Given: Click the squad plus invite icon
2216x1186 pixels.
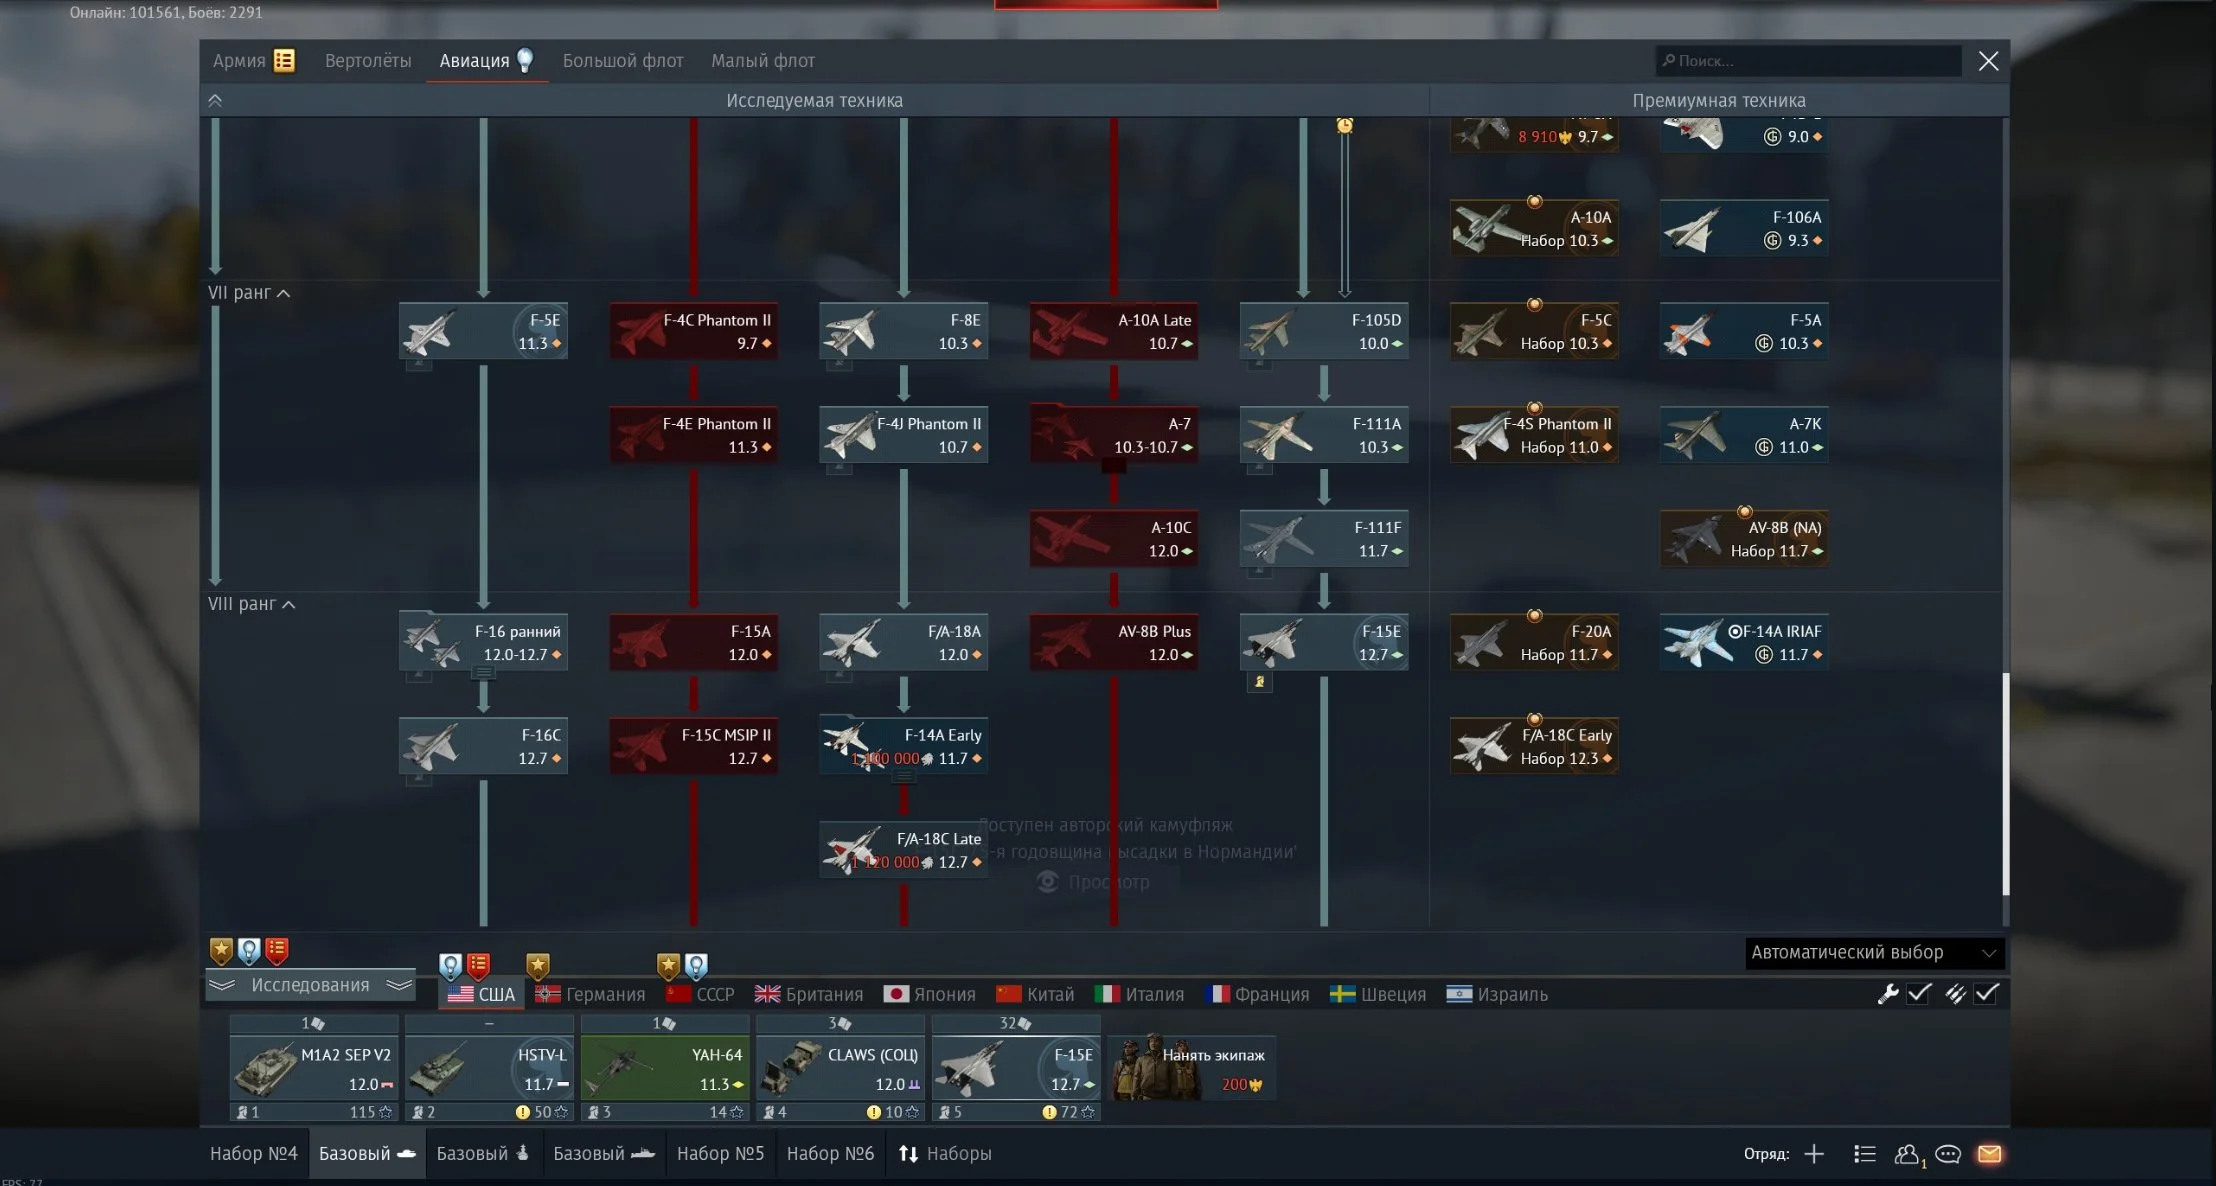Looking at the screenshot, I should pyautogui.click(x=1814, y=1154).
